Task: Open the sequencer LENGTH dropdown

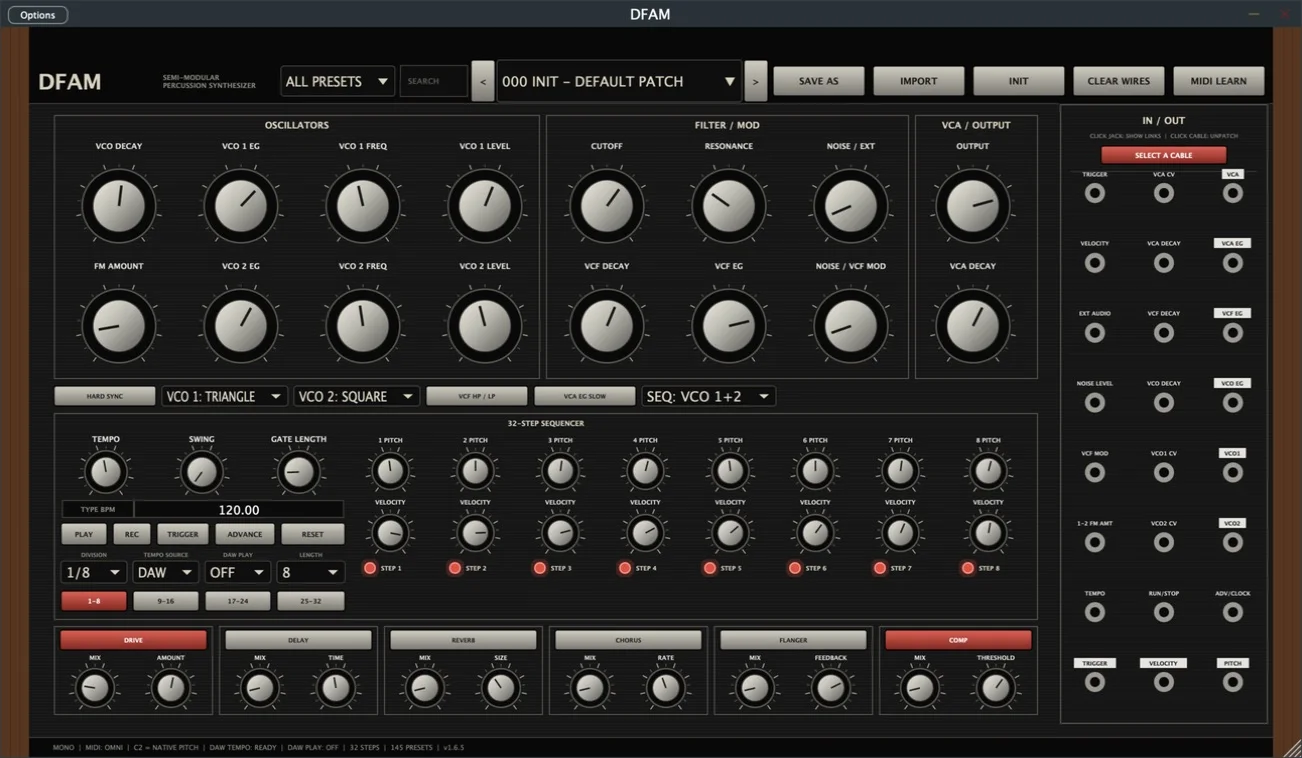Action: (310, 572)
